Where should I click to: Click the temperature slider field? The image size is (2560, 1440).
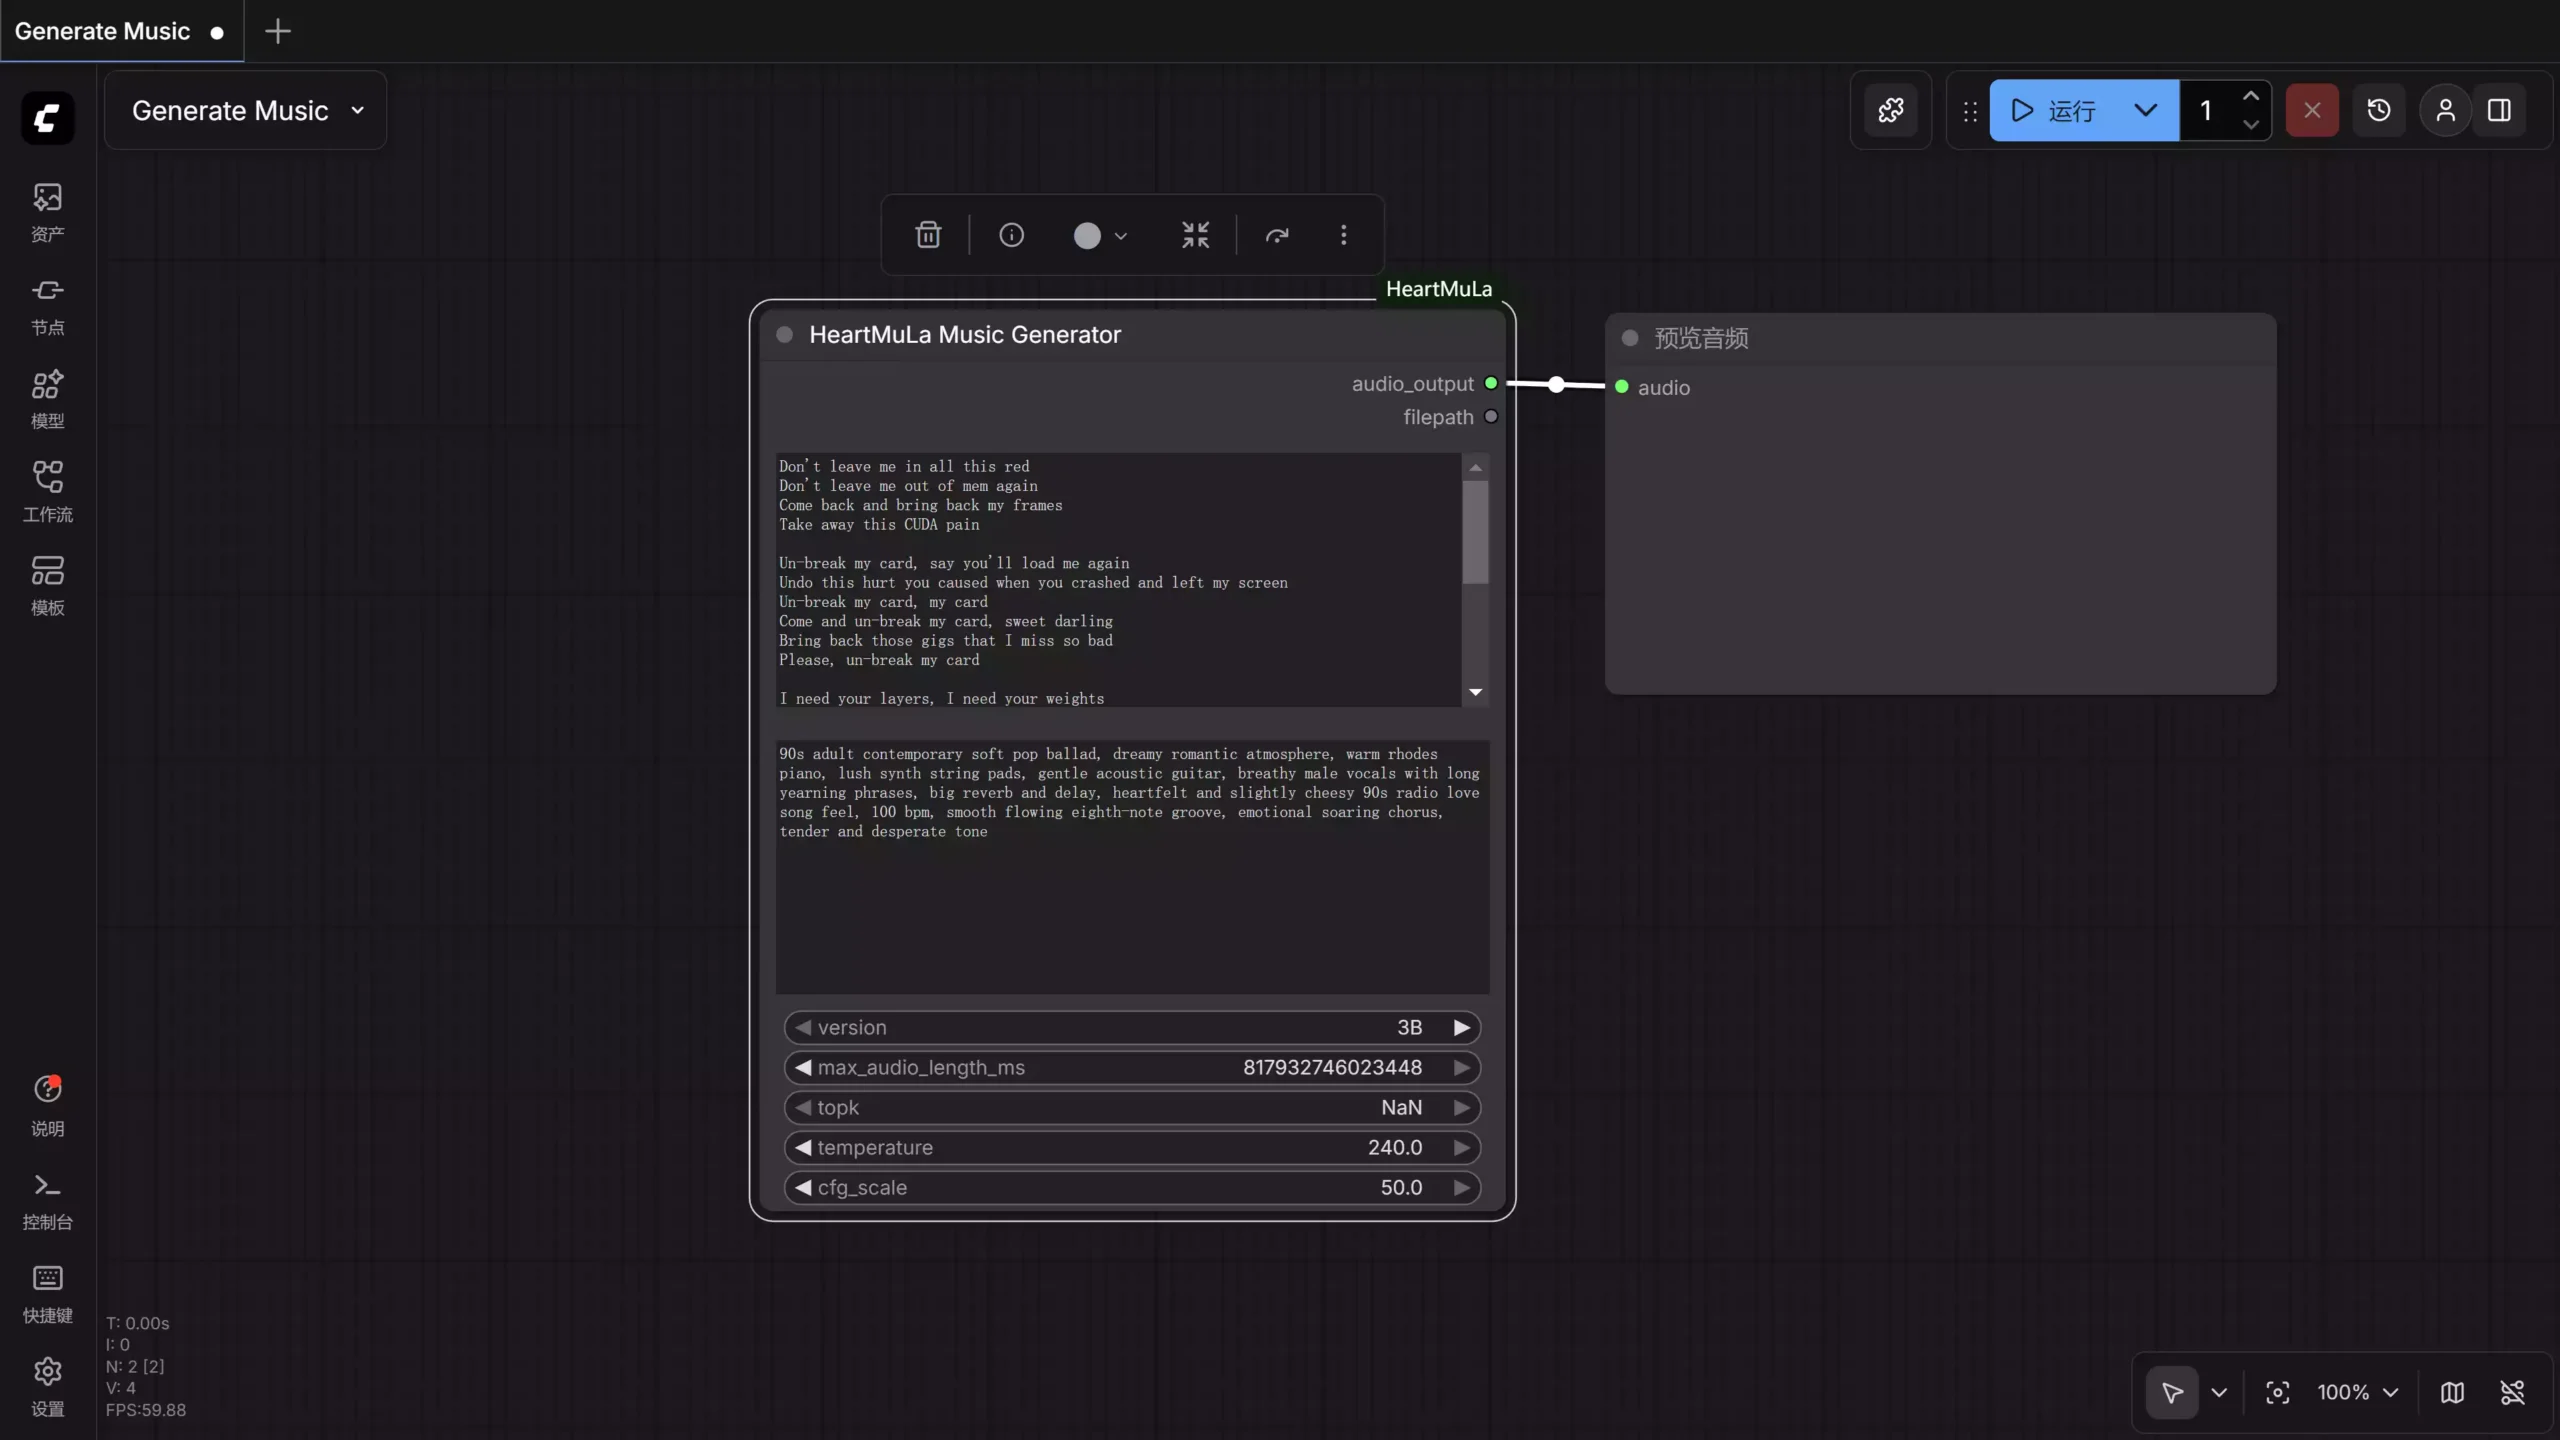tap(1132, 1148)
